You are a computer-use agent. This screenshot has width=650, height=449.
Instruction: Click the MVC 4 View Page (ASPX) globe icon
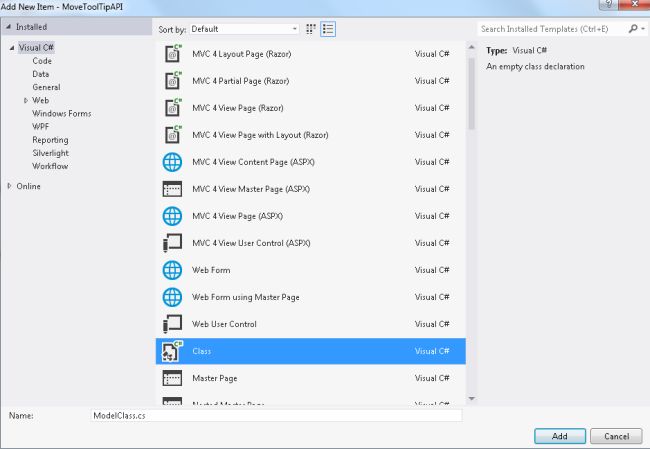click(x=172, y=216)
